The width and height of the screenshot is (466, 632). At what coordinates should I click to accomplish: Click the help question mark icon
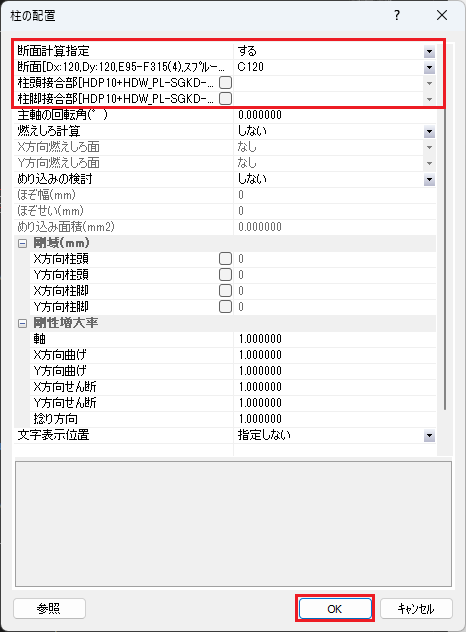click(x=397, y=15)
